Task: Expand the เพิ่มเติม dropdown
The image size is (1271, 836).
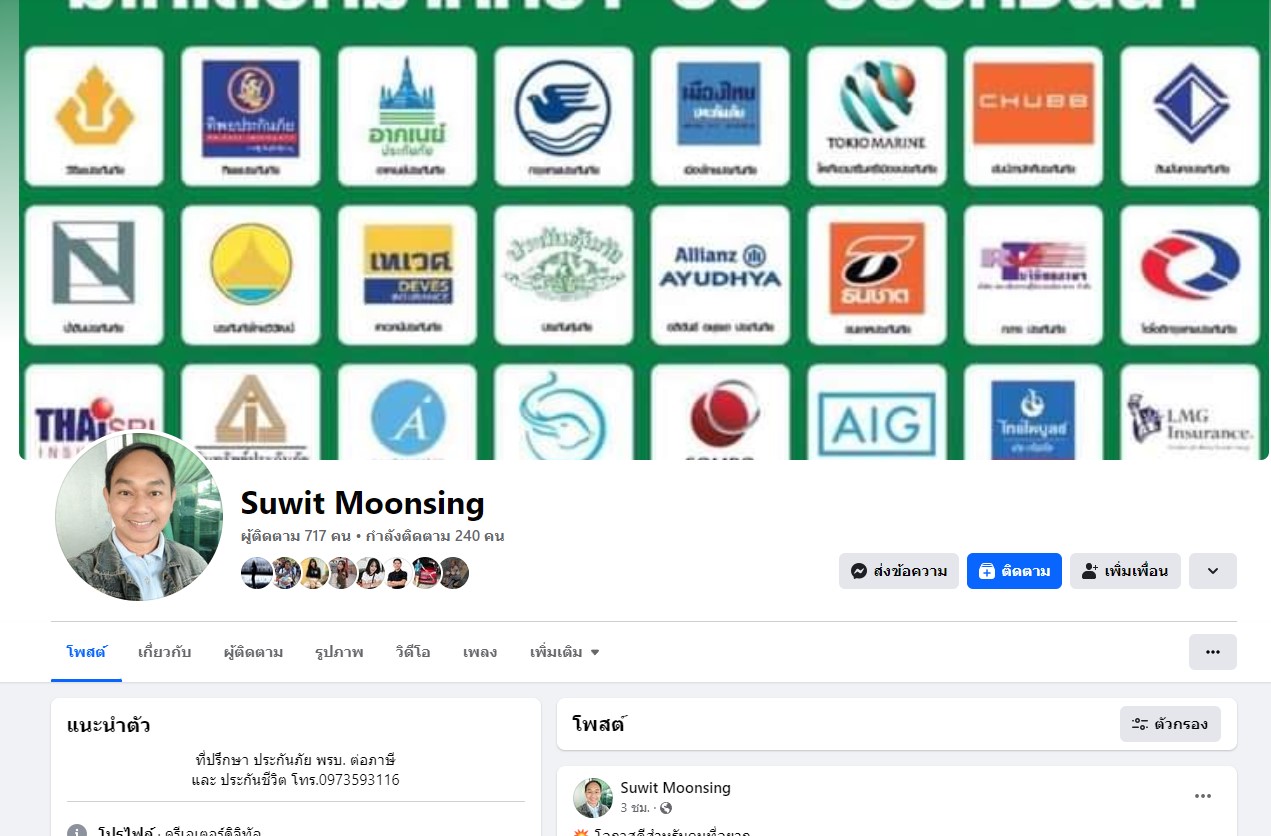Action: 565,652
